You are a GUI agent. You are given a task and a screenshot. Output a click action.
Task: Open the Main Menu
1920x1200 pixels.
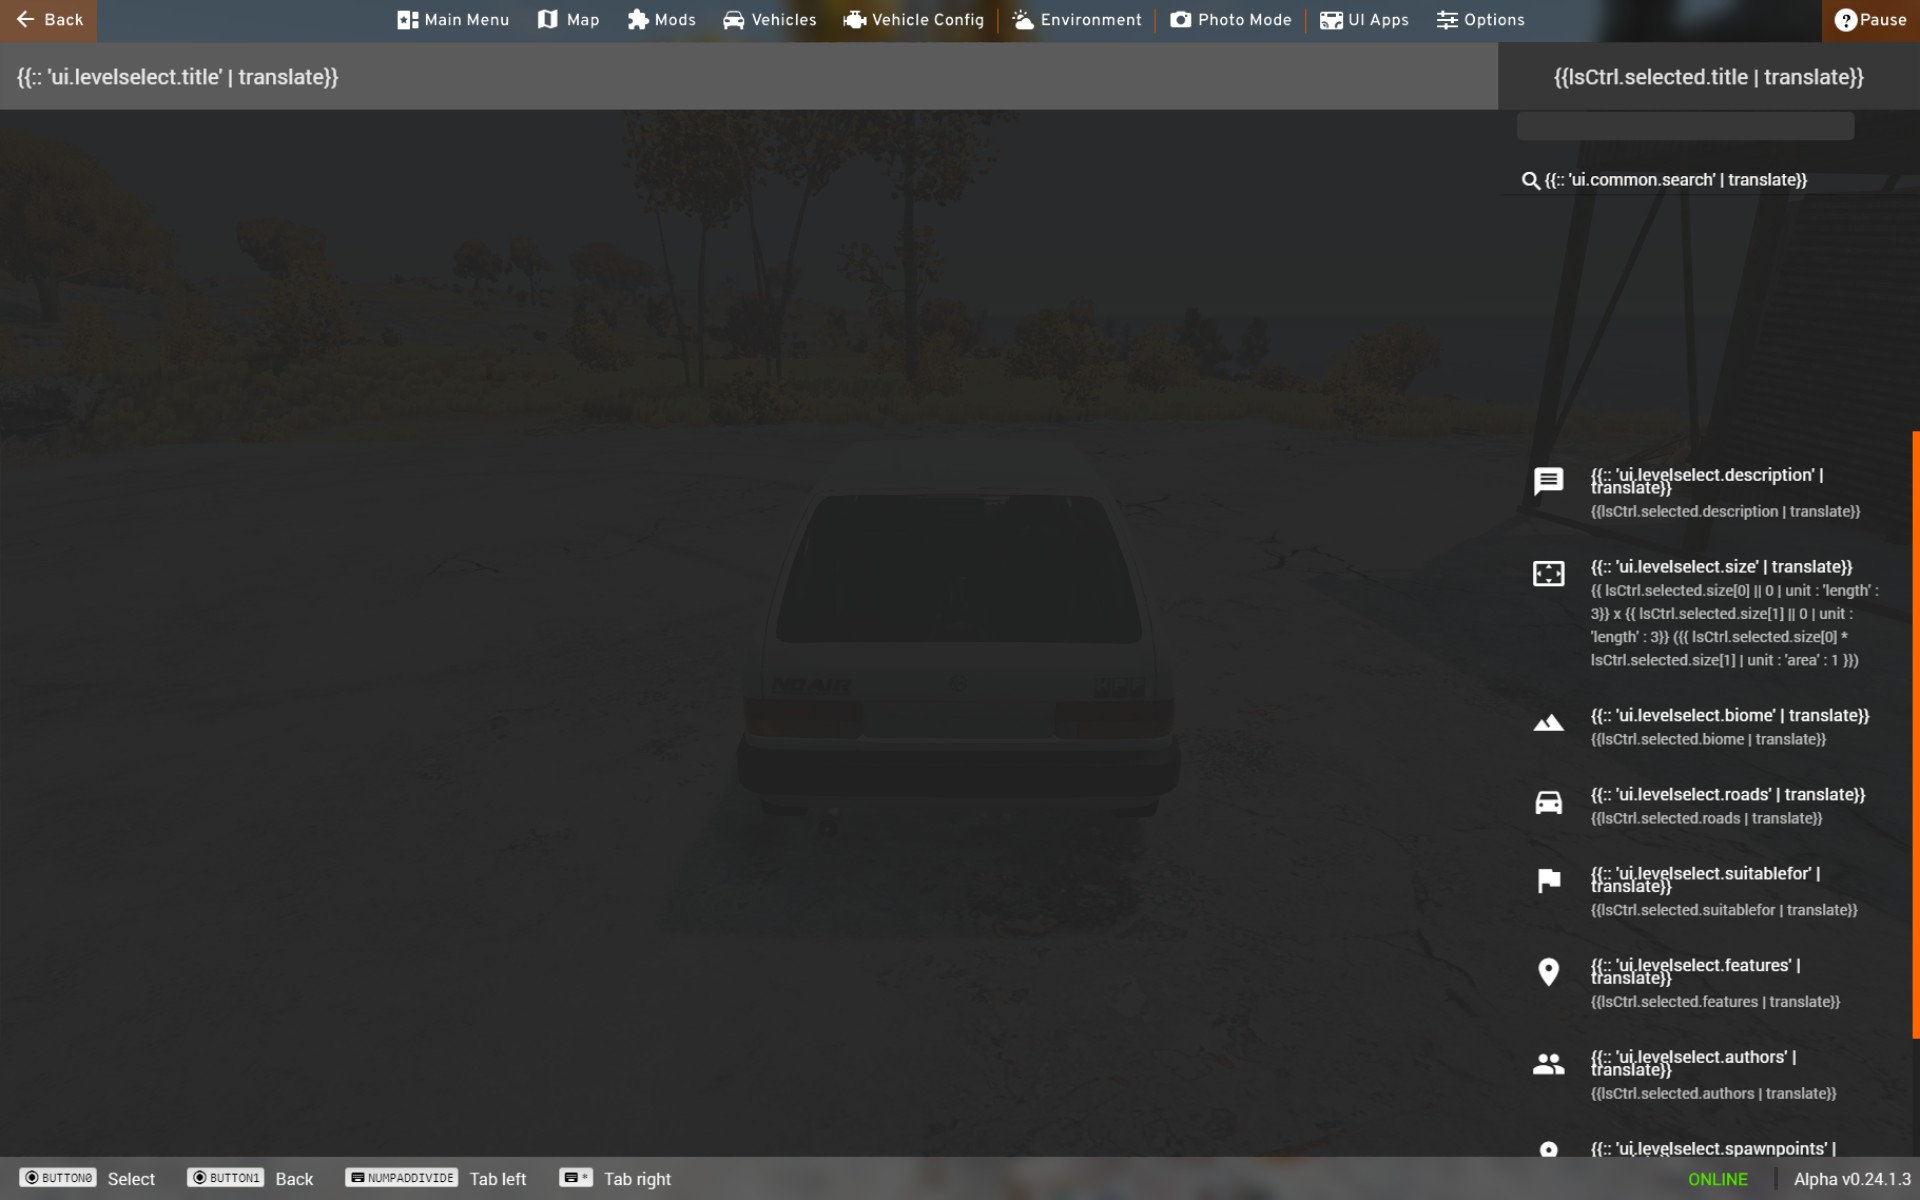point(453,20)
